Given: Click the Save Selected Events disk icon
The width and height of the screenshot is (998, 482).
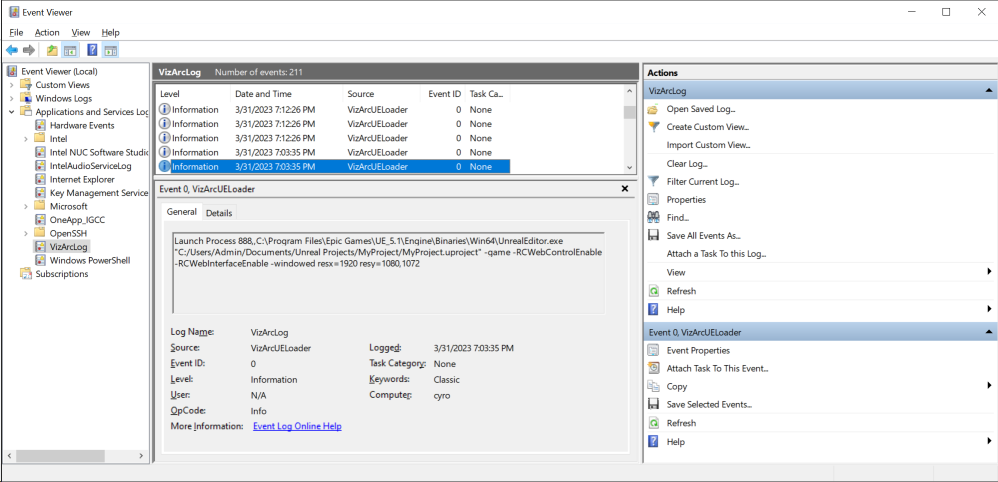Looking at the screenshot, I should point(653,405).
